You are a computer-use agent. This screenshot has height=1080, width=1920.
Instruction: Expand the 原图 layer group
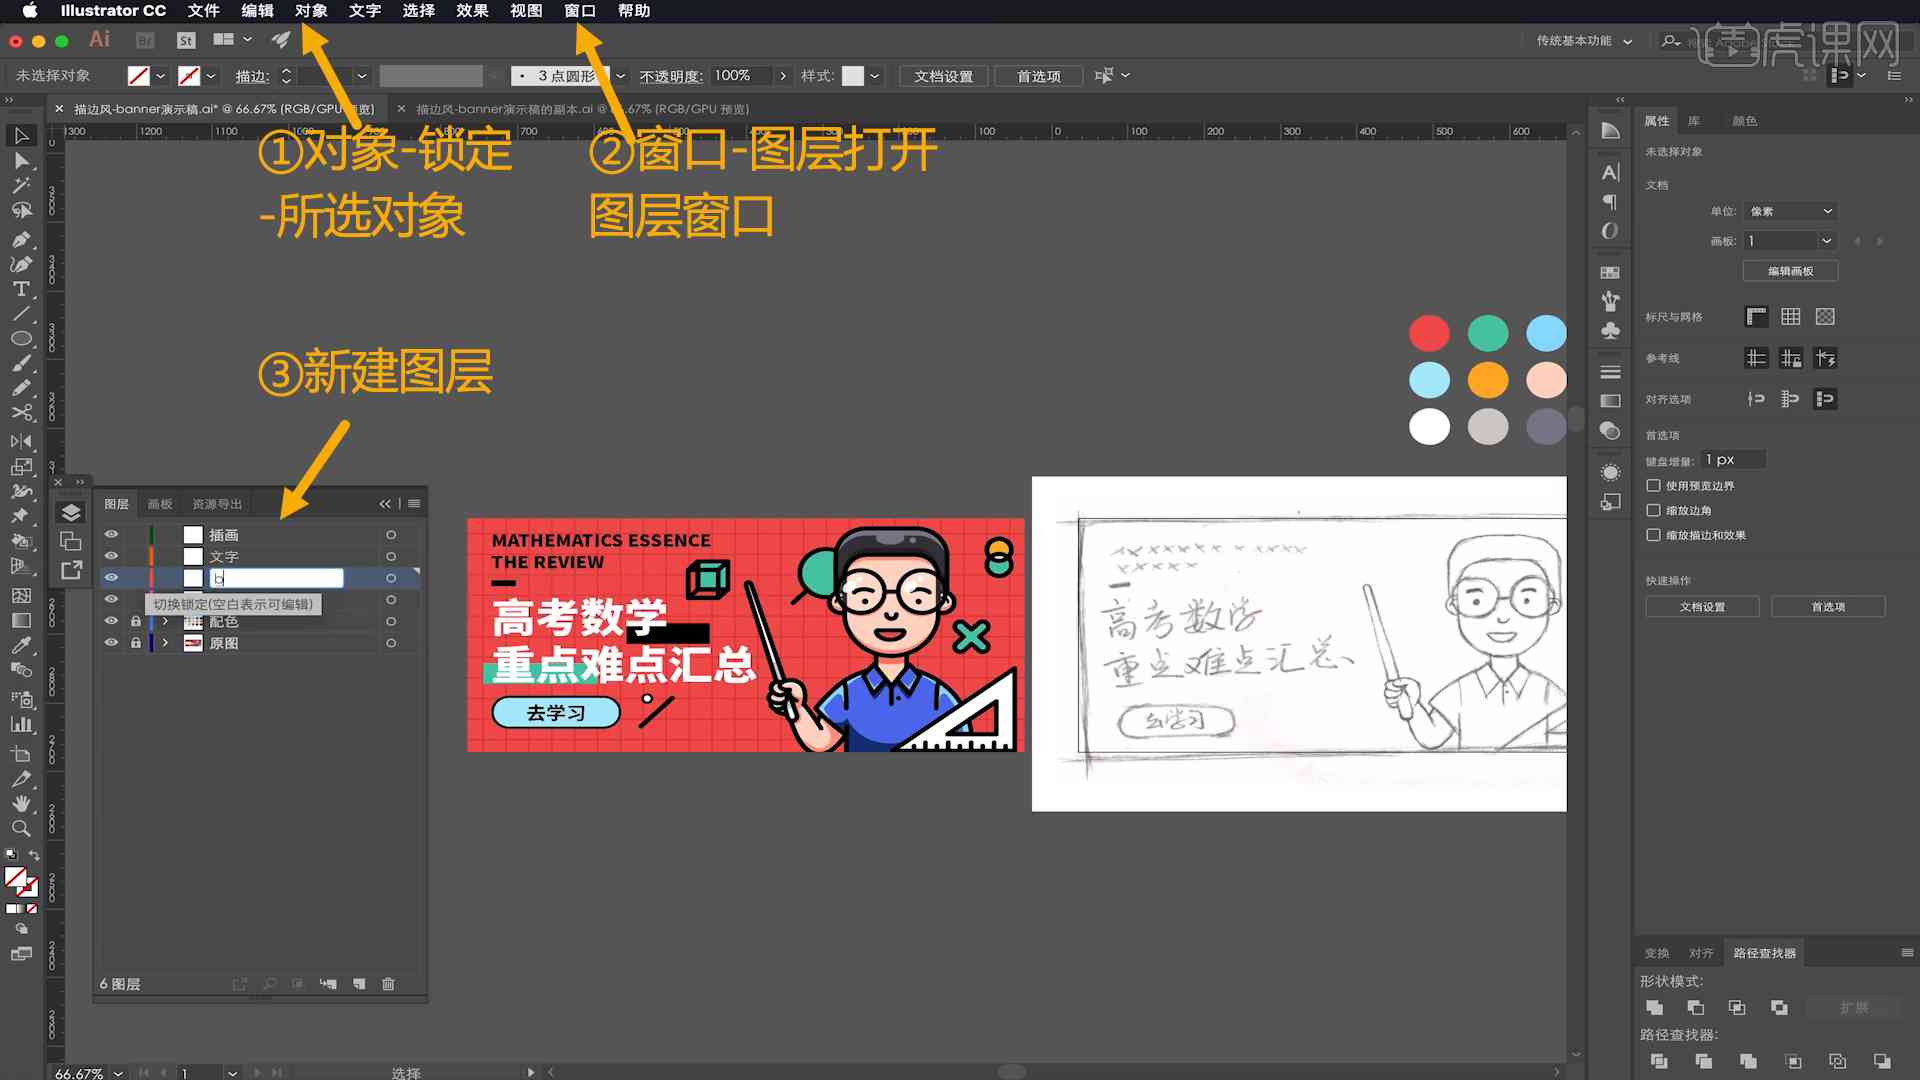click(165, 642)
